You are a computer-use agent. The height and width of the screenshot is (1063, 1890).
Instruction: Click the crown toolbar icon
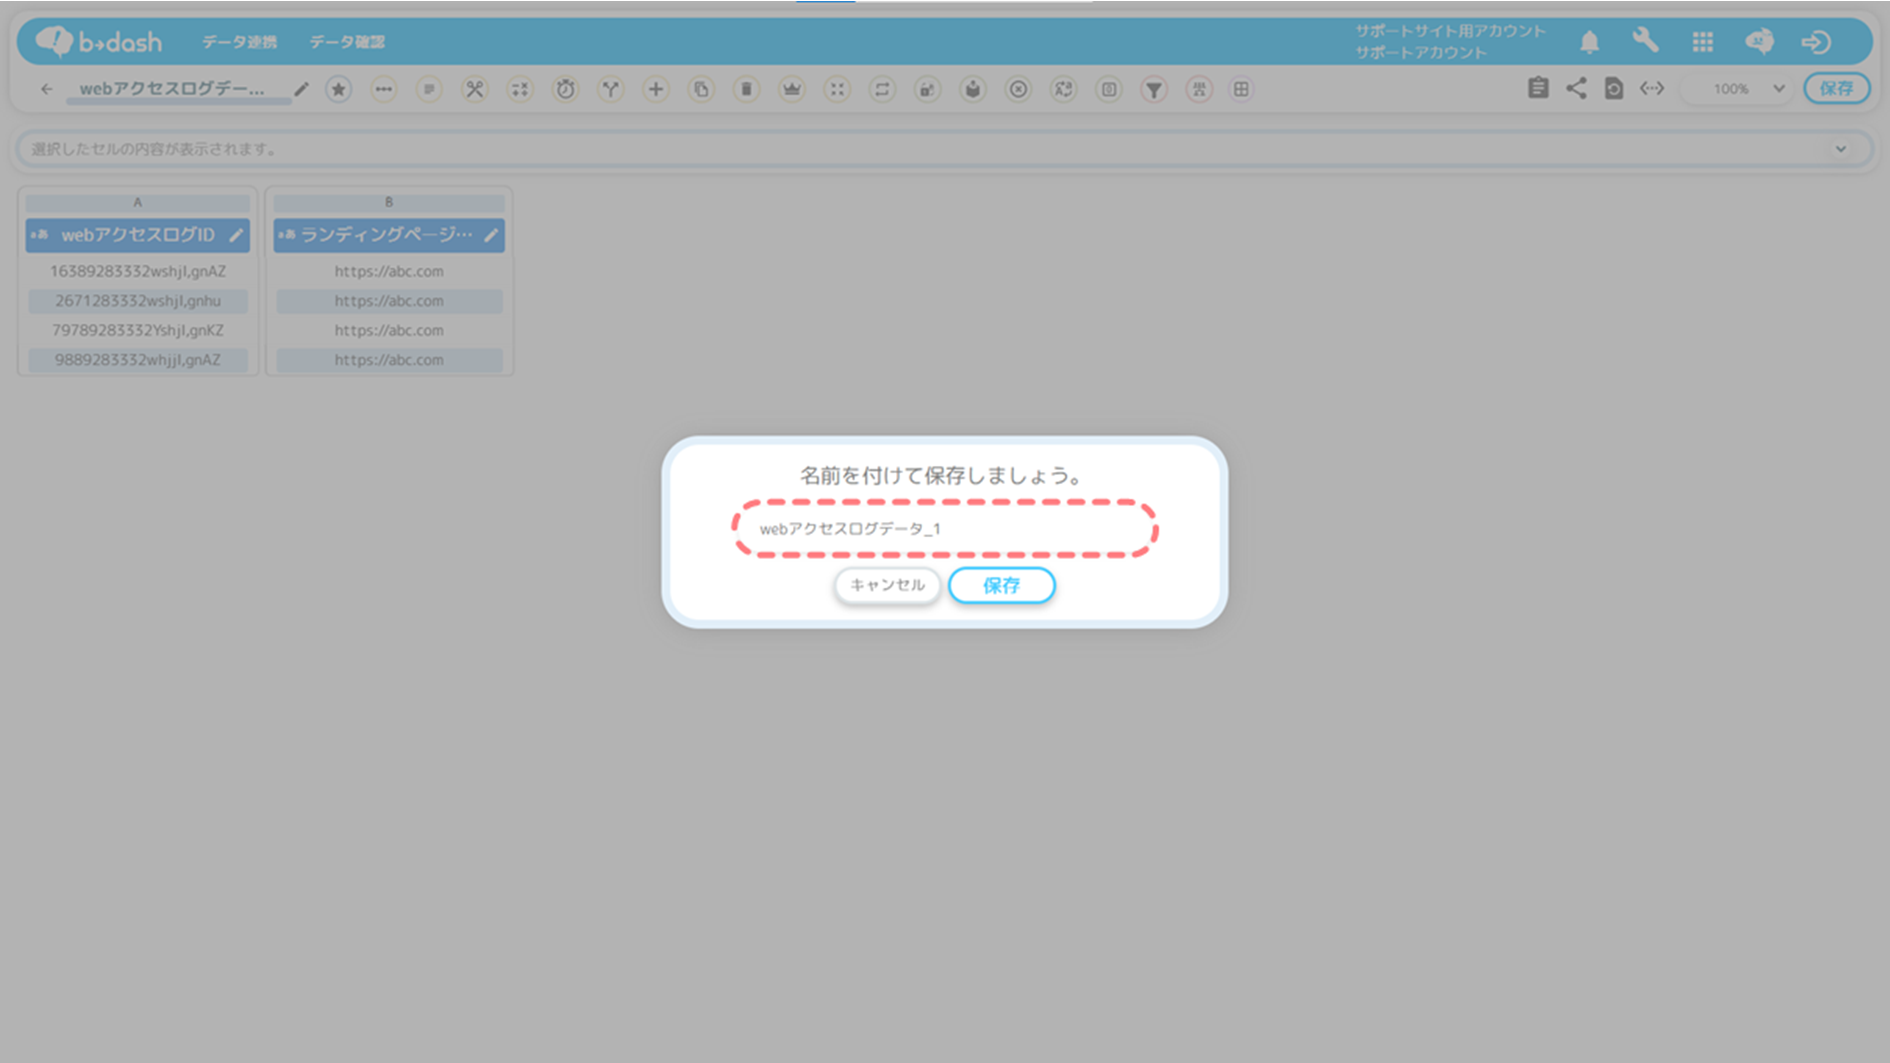click(x=792, y=89)
